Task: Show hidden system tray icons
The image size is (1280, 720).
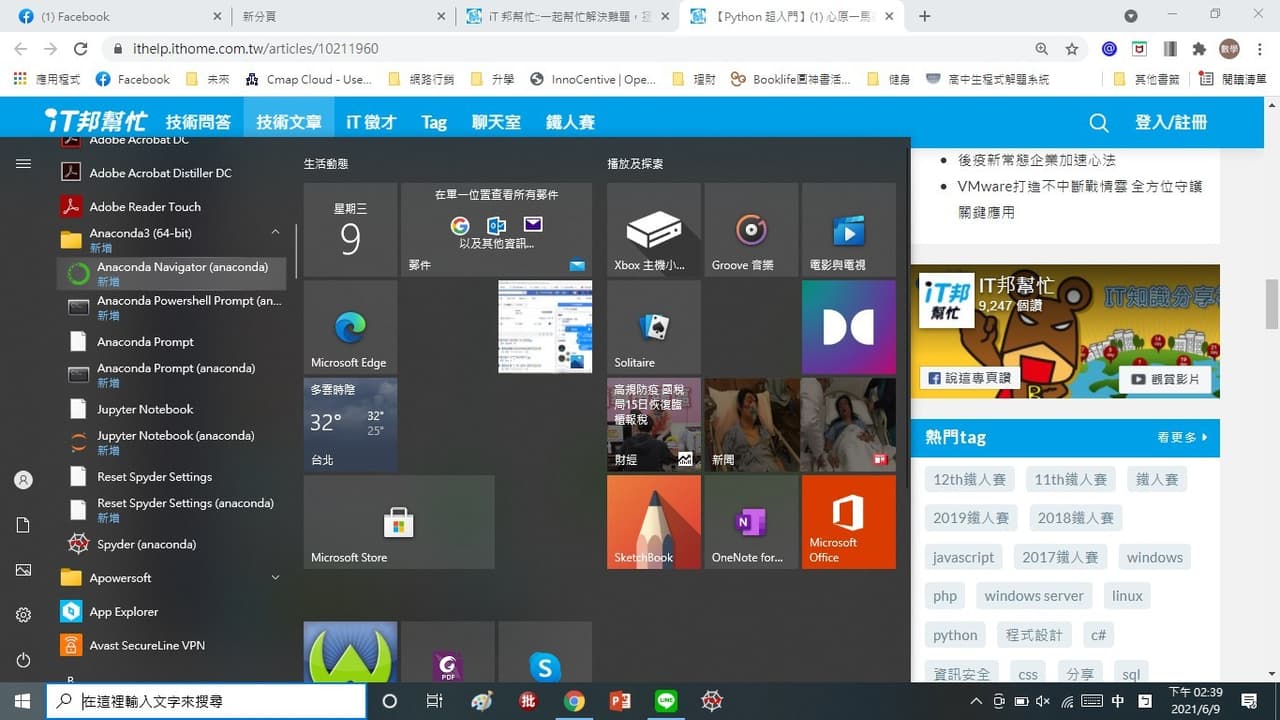Action: tap(977, 701)
